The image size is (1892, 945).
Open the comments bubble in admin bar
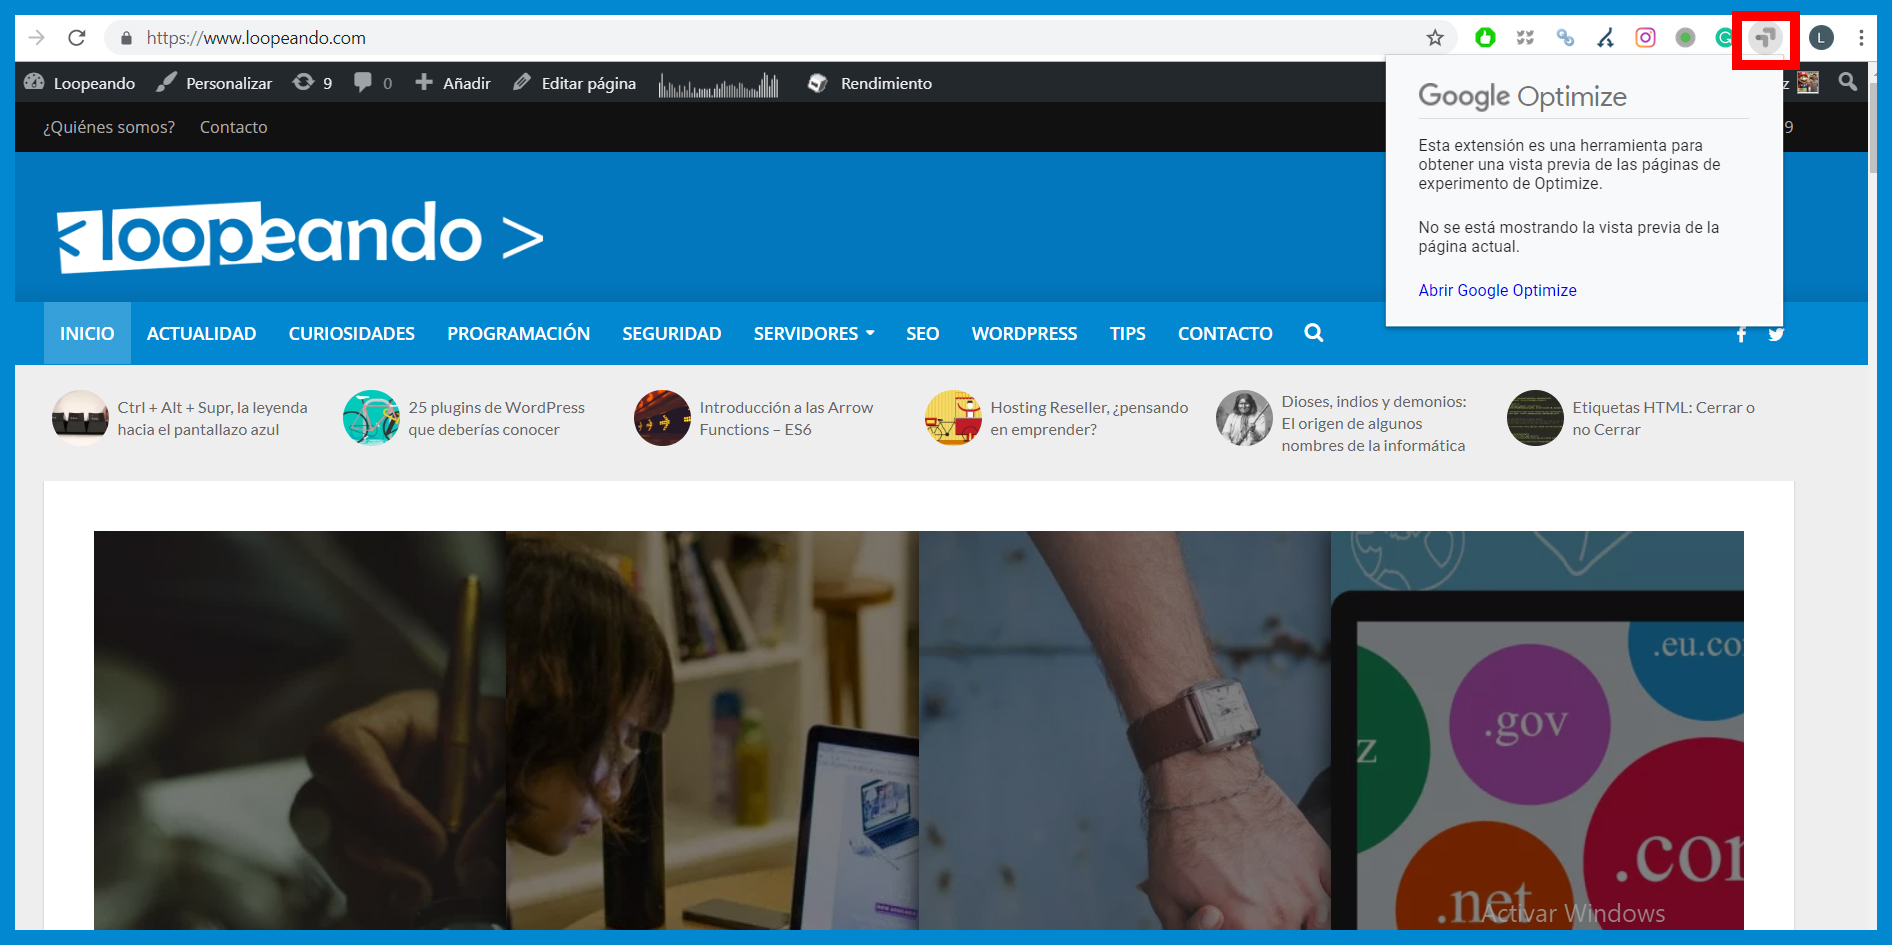pyautogui.click(x=373, y=83)
